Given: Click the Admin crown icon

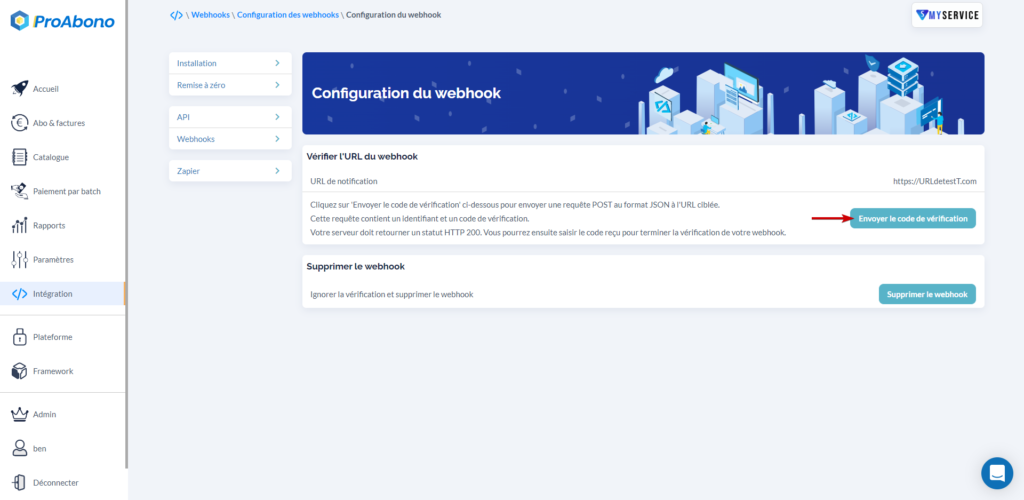Looking at the screenshot, I should [20, 414].
